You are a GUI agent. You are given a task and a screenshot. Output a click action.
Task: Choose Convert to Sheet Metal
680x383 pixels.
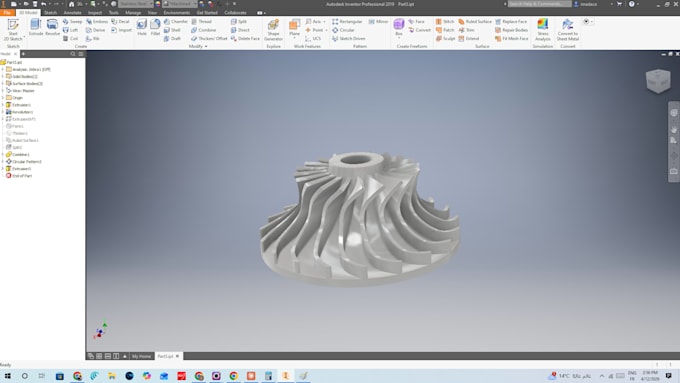pyautogui.click(x=568, y=29)
